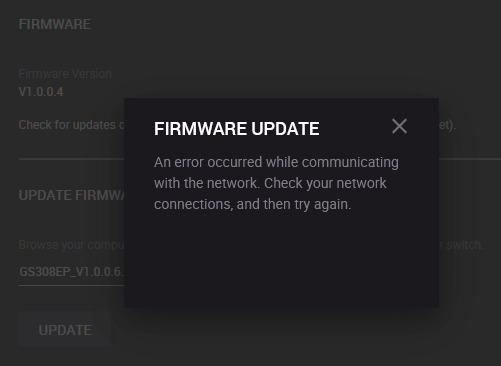This screenshot has width=501, height=366.
Task: Click 'An error occurred while communicating' message line
Action: click(276, 163)
